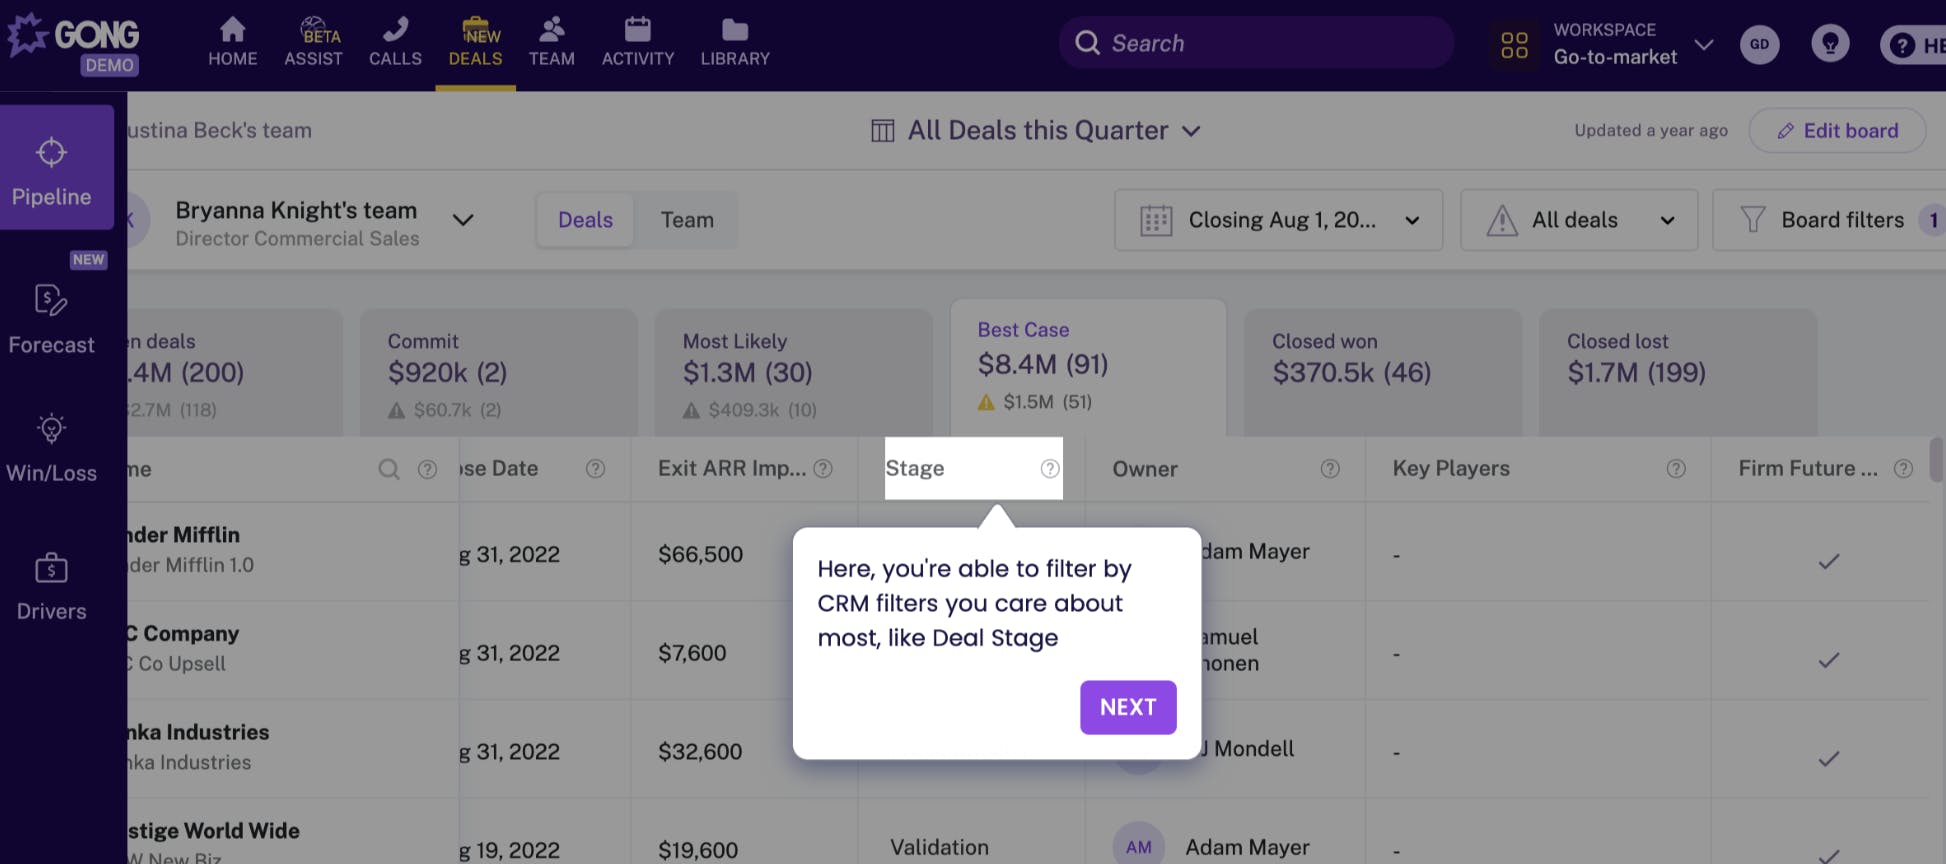Click the $66,500 Exit ARR value

pos(700,555)
